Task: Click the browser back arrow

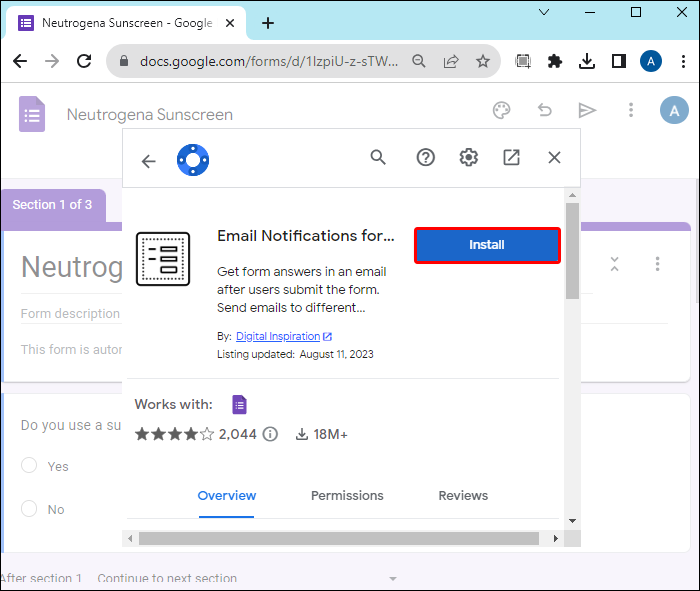Action: pyautogui.click(x=20, y=61)
